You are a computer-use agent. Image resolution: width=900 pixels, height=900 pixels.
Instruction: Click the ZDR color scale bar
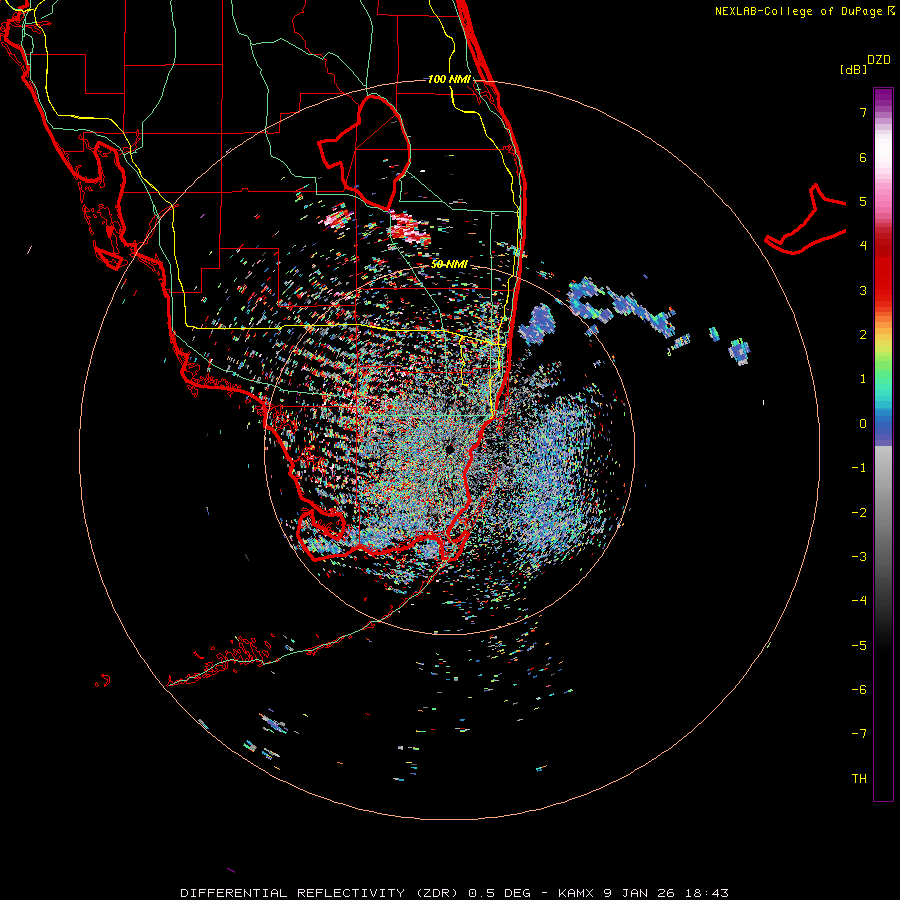pos(883,444)
